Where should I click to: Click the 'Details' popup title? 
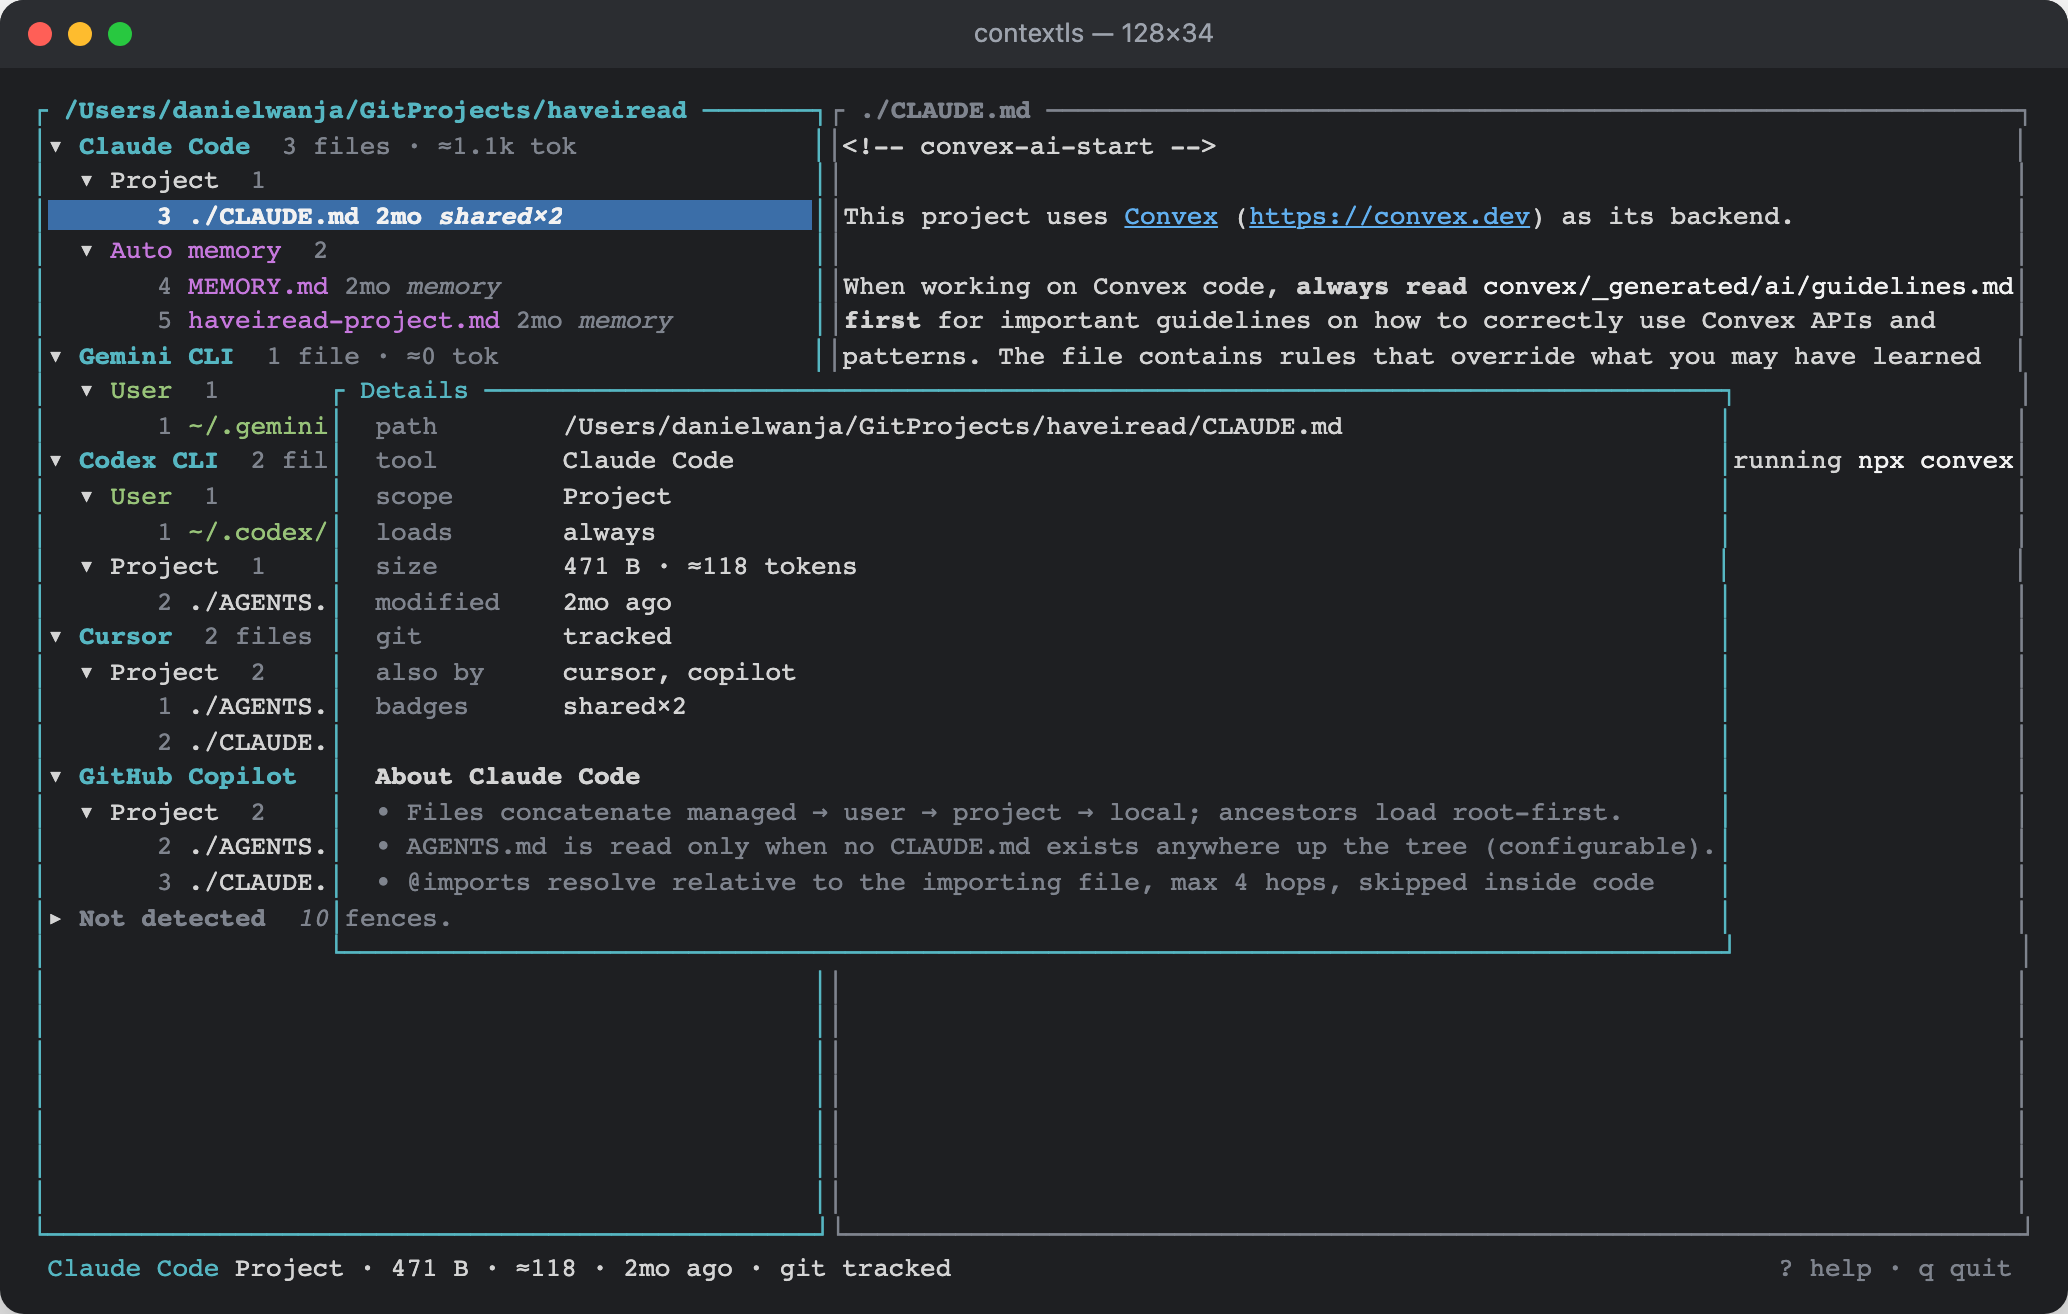click(414, 390)
